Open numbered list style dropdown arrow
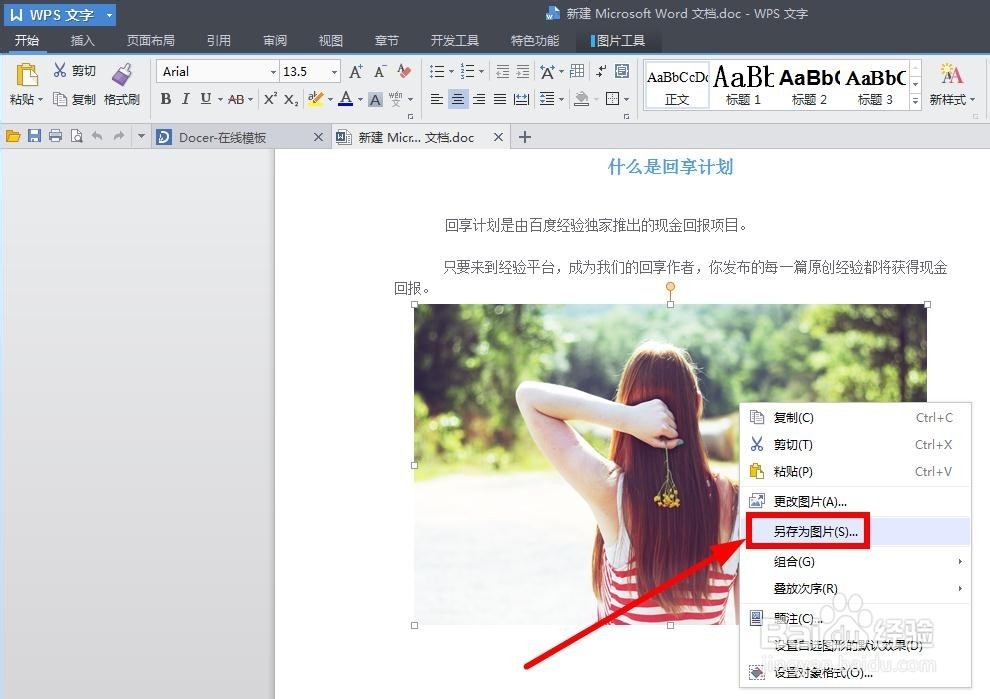The width and height of the screenshot is (990, 699). [x=481, y=71]
